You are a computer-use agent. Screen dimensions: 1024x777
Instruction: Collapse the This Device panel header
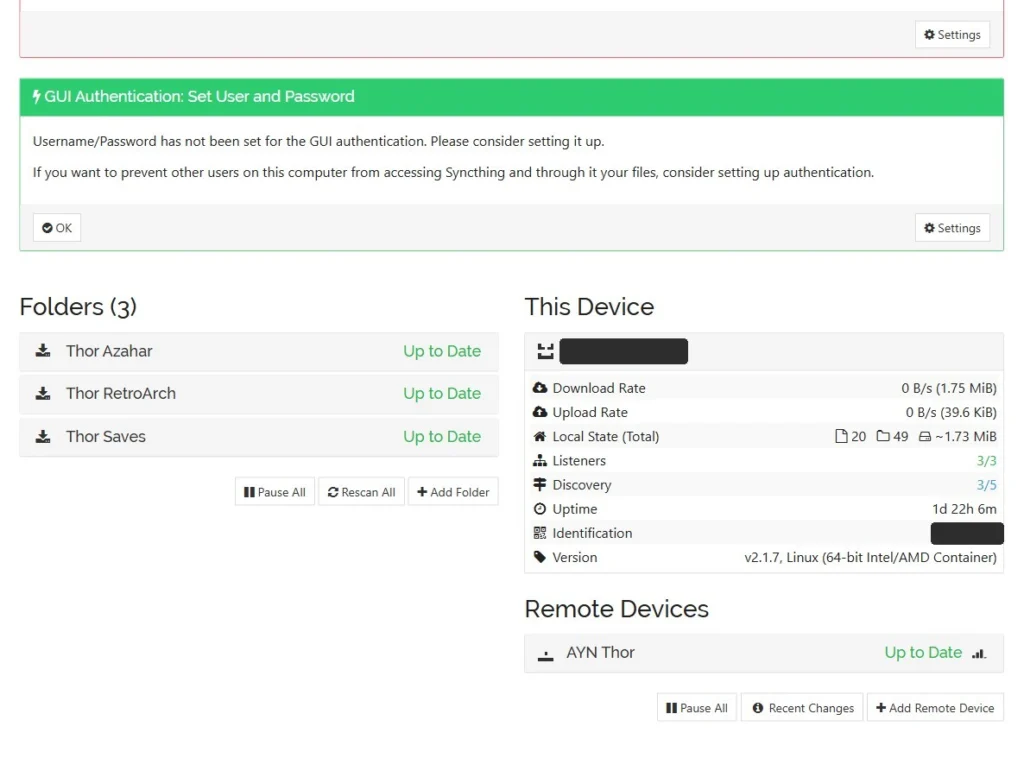pyautogui.click(x=763, y=351)
